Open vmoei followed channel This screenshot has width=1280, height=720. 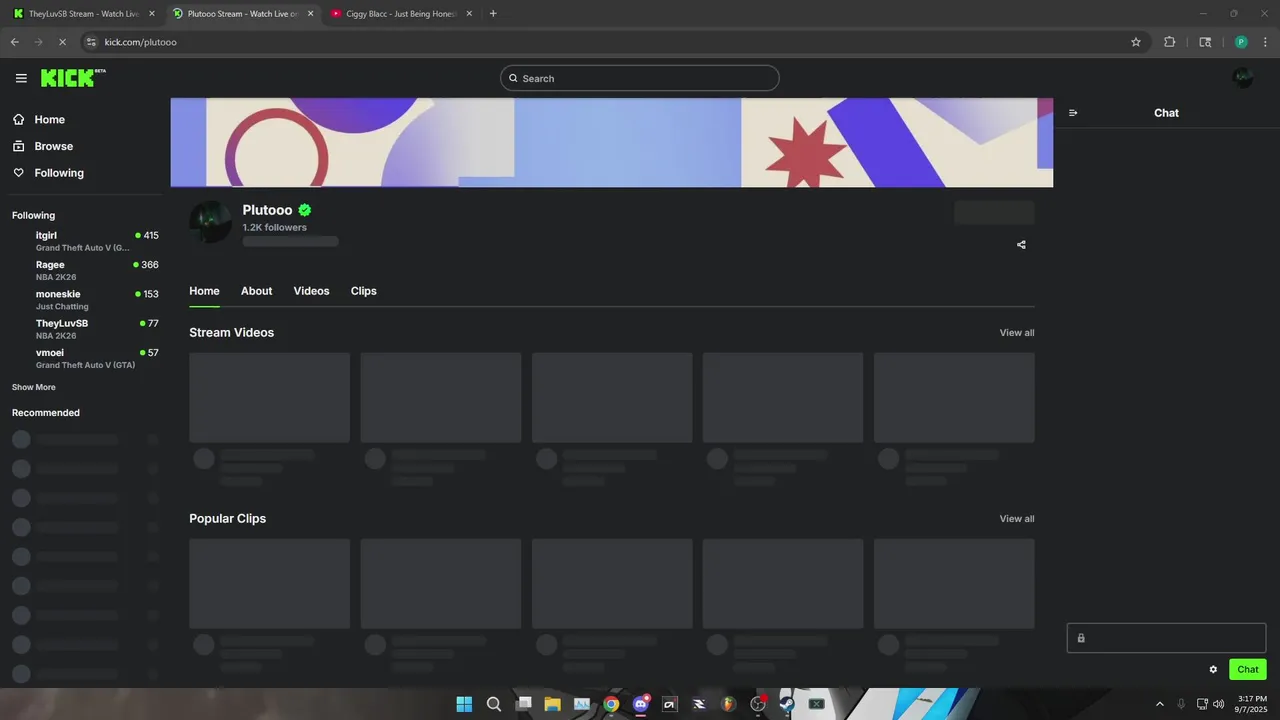(x=85, y=358)
